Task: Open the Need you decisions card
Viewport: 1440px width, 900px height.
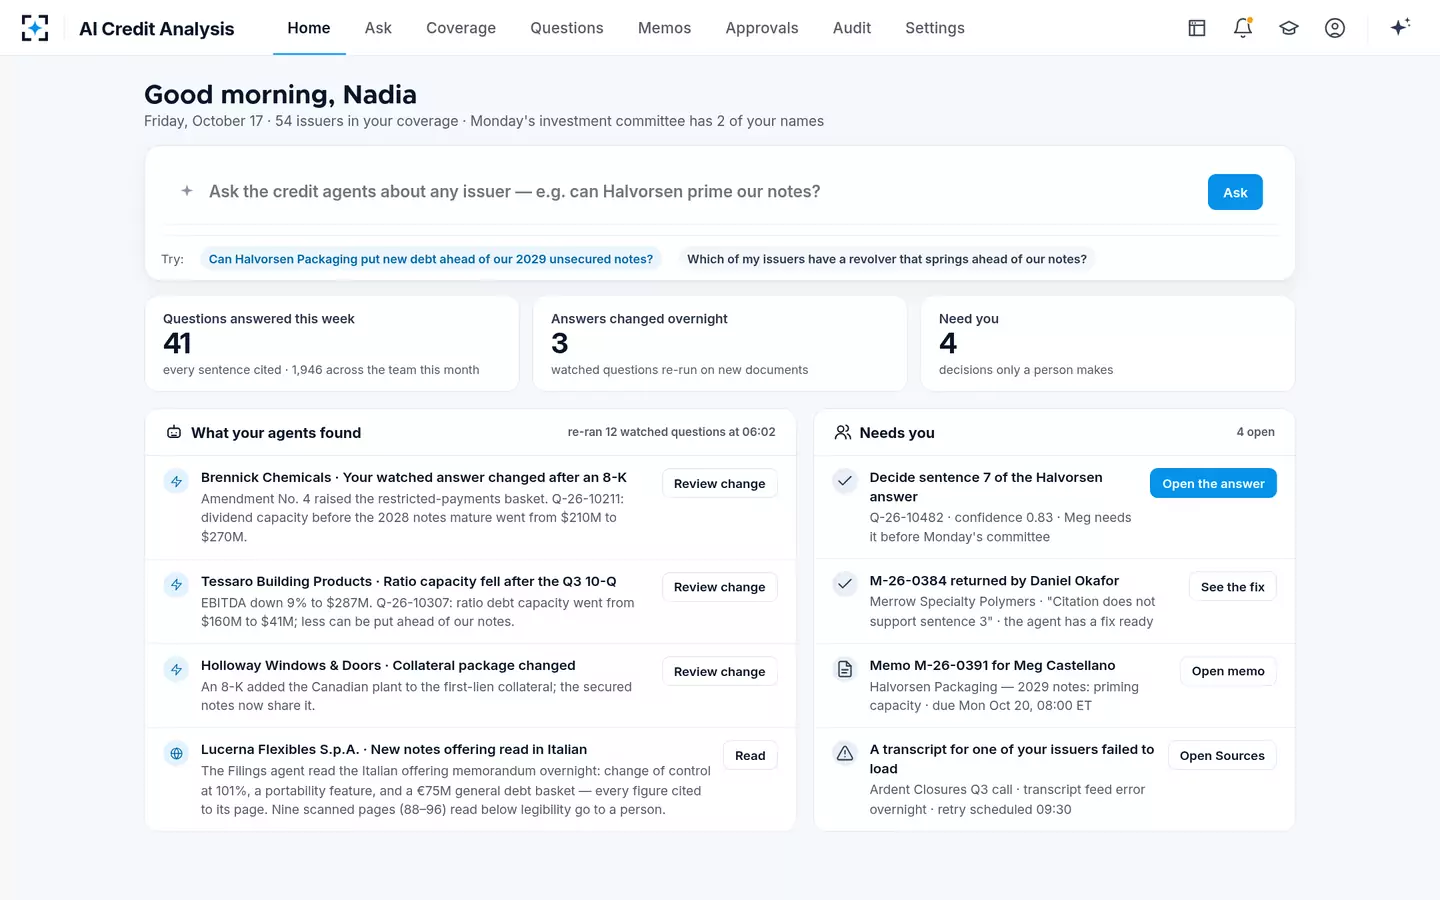Action: tap(1108, 343)
